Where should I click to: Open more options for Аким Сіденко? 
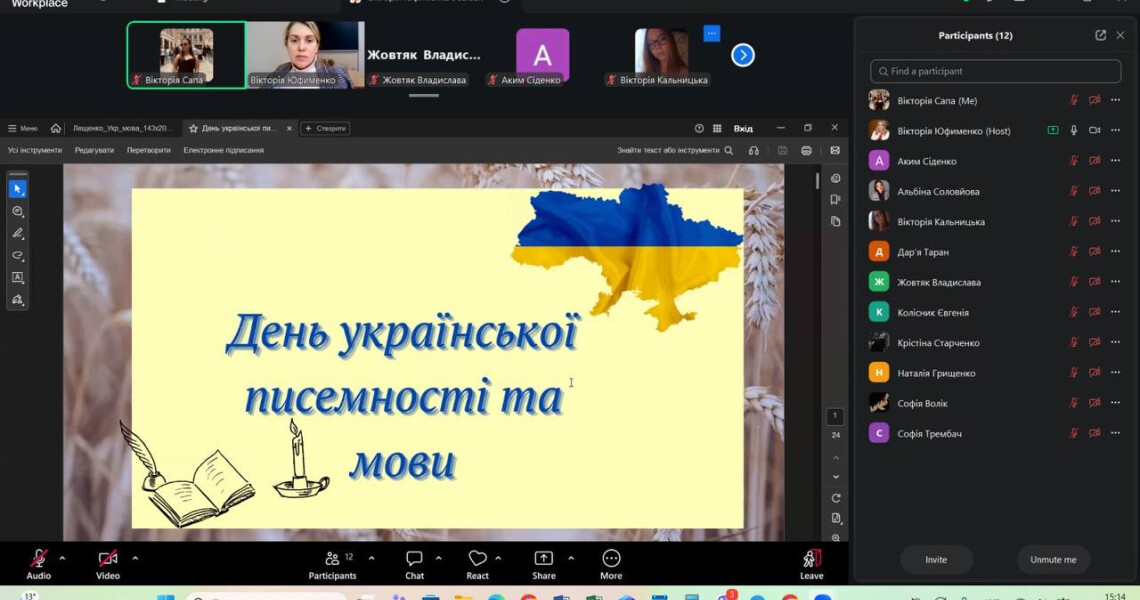[1115, 161]
